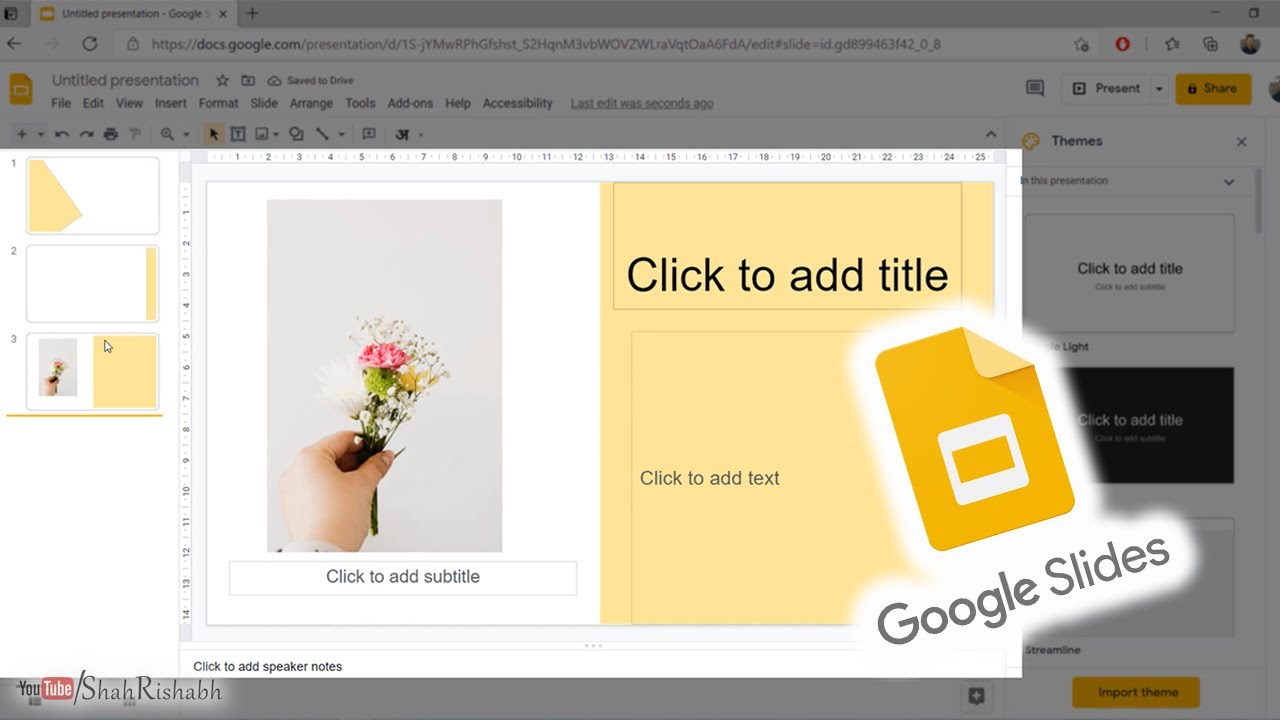The image size is (1280, 720).
Task: Select slide 1 thumbnail in filmstrip
Action: (x=92, y=195)
